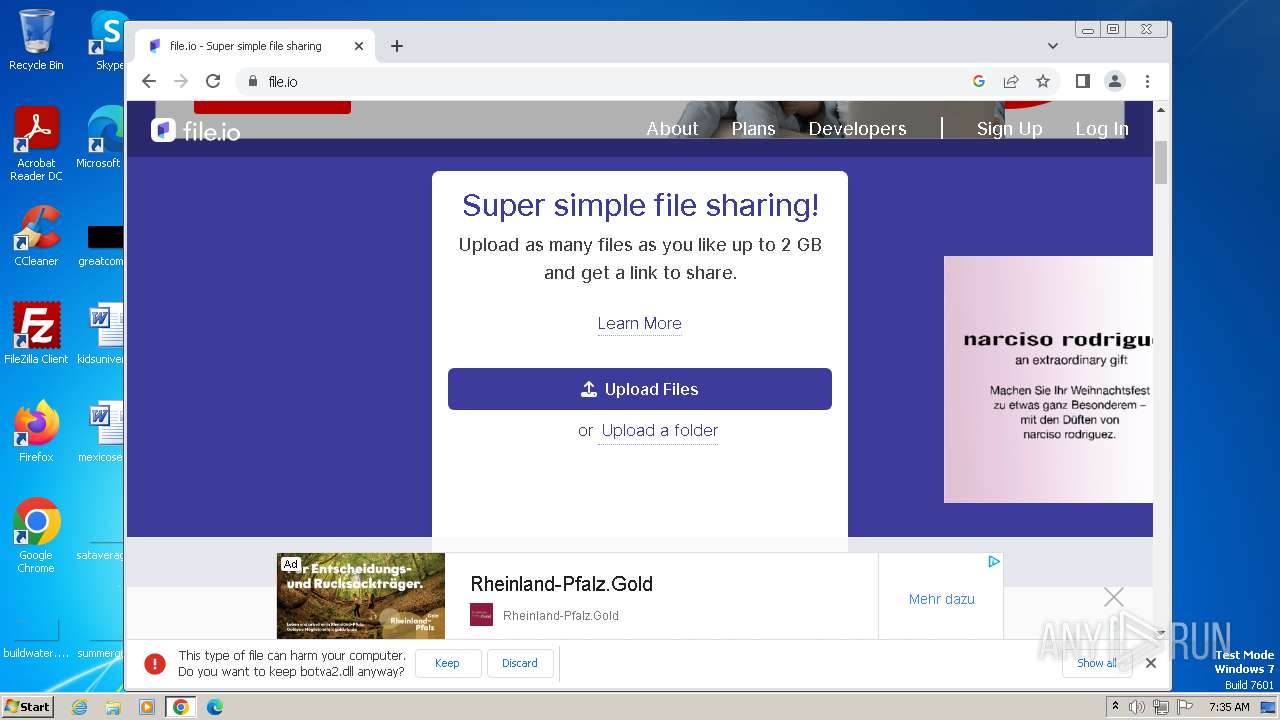Click the Chrome taskbar icon
The height and width of the screenshot is (720, 1280).
(x=181, y=707)
